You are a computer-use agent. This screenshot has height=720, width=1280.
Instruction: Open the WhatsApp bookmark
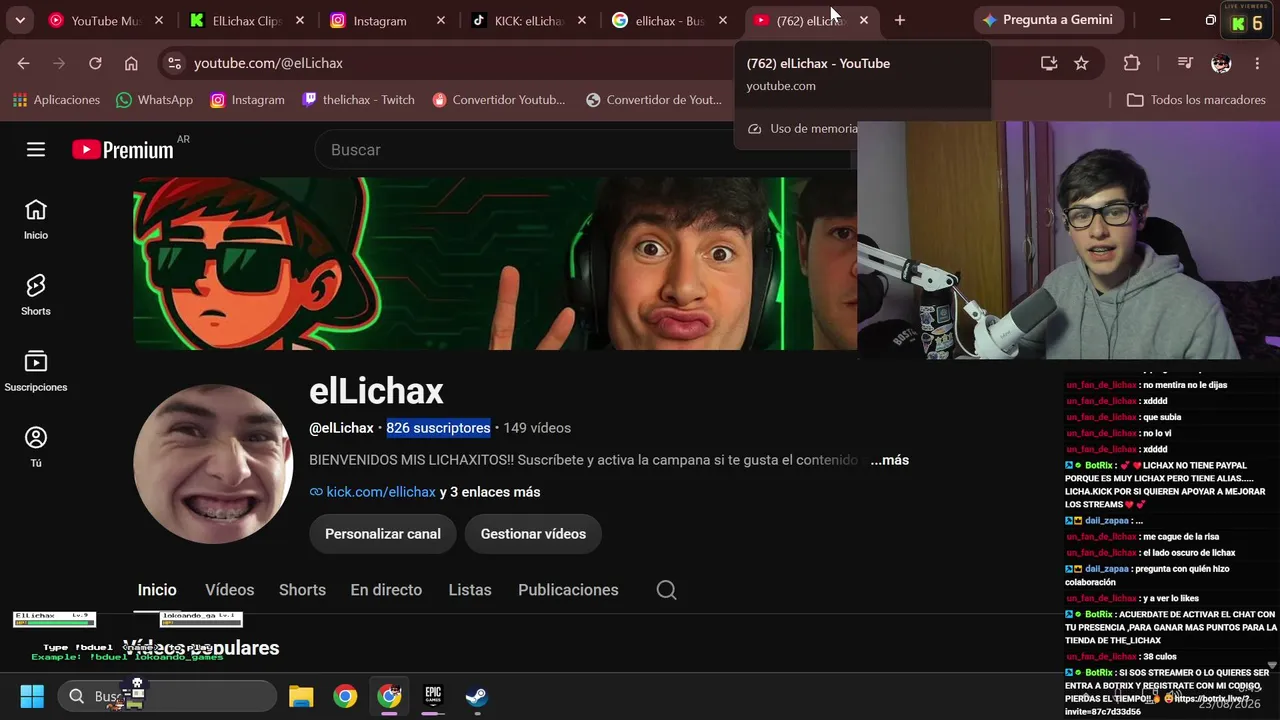154,100
